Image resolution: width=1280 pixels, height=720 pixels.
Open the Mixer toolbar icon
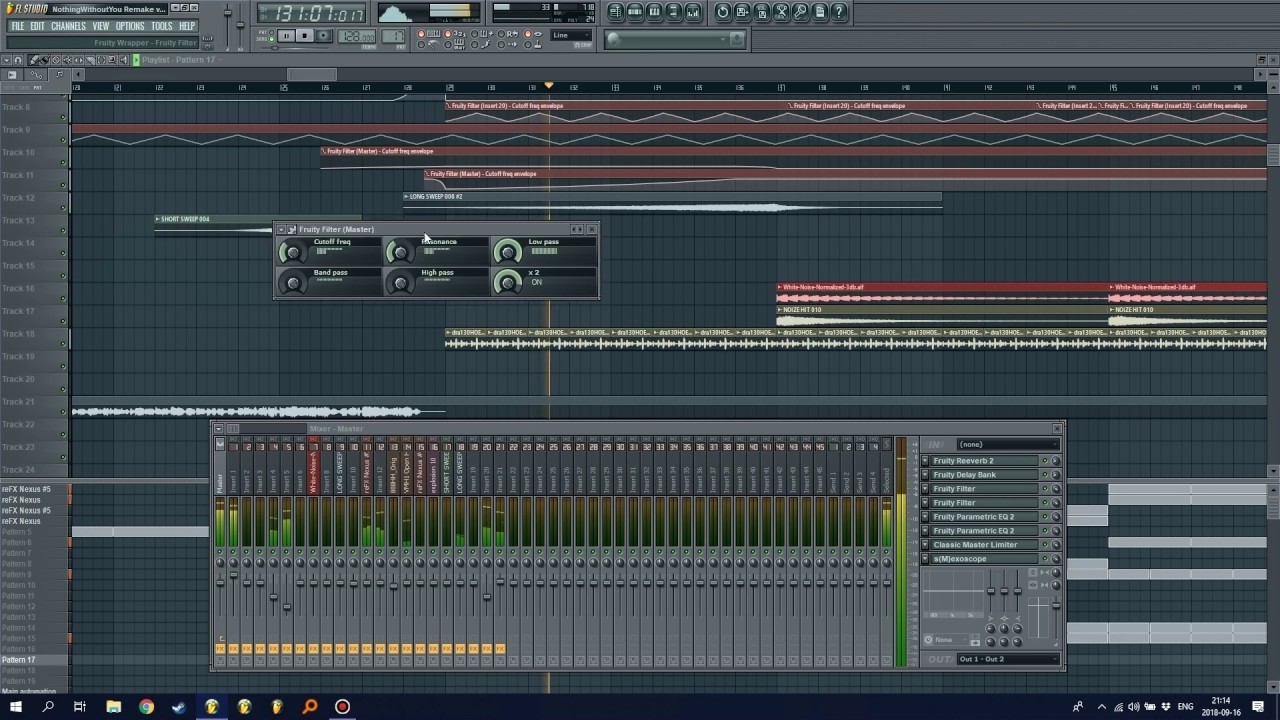pos(693,12)
